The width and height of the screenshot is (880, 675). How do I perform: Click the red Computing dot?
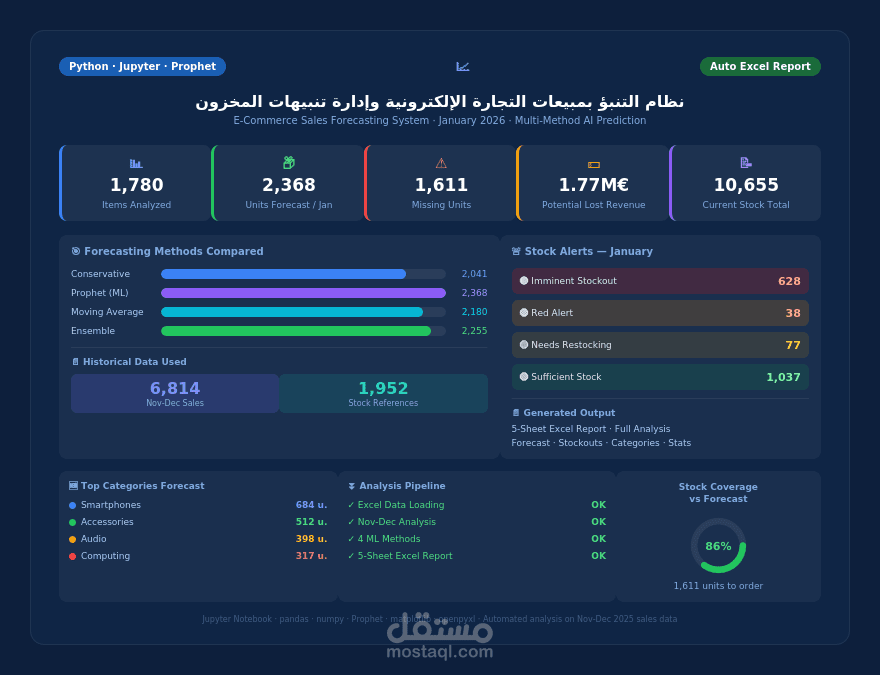[x=72, y=557]
